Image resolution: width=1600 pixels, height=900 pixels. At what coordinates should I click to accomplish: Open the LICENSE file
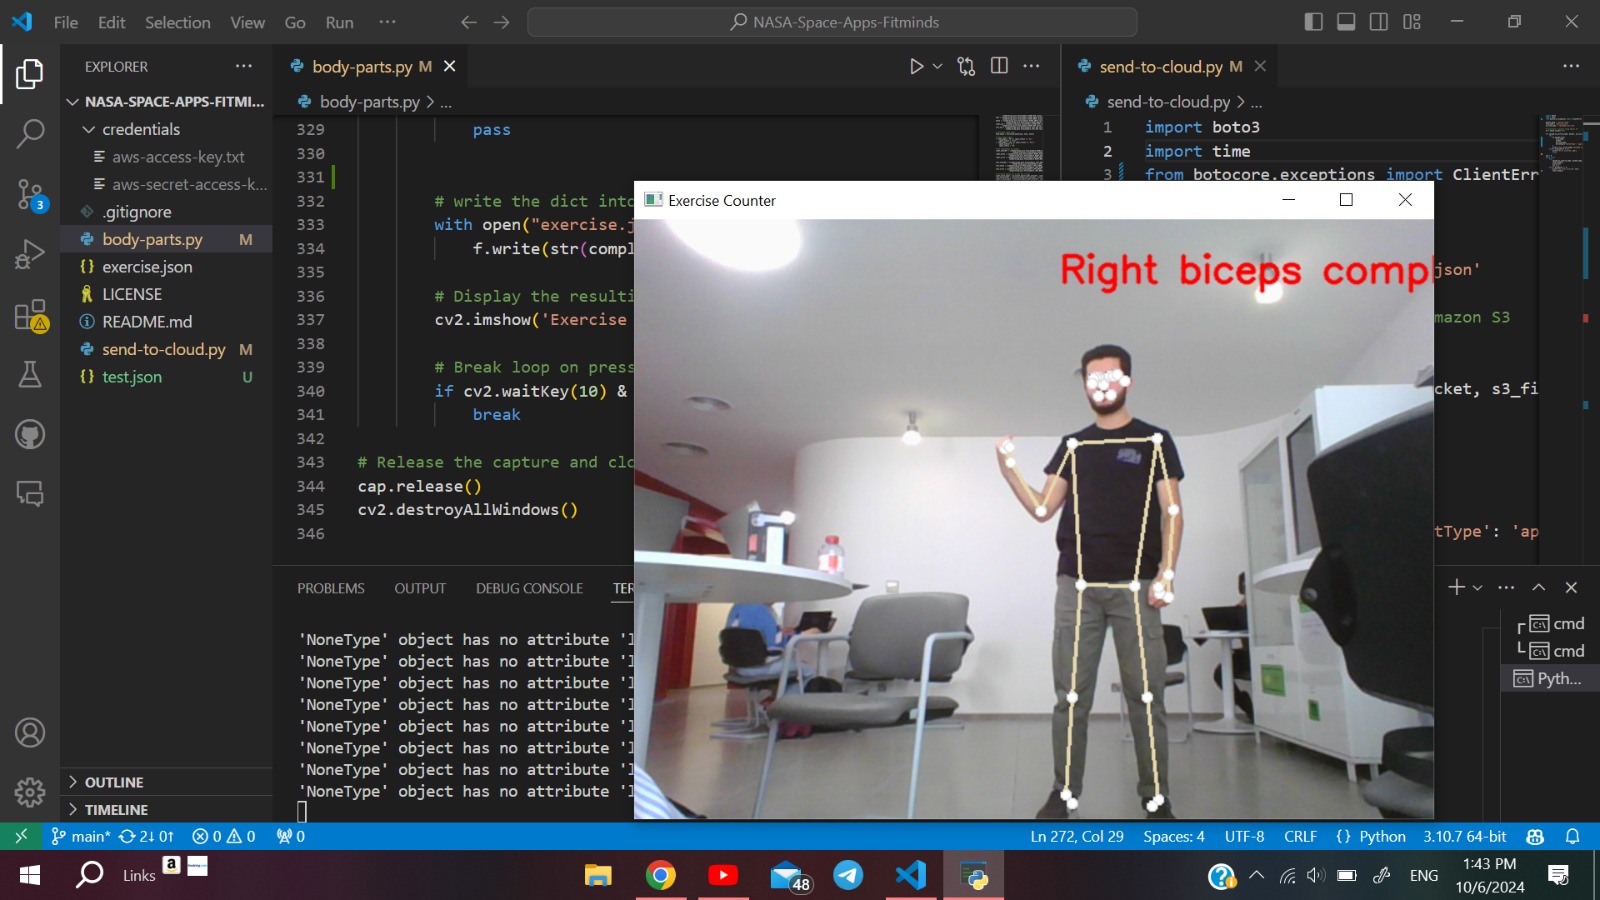point(166,295)
